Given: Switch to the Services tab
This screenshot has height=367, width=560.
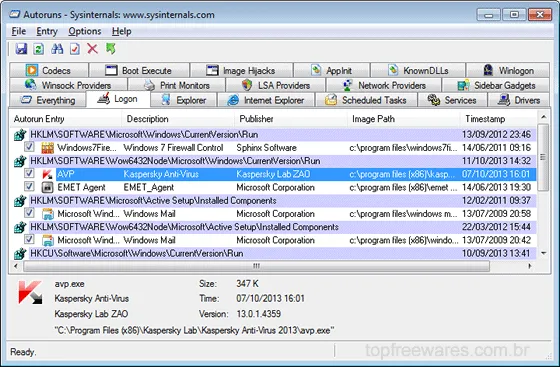Looking at the screenshot, I should pyautogui.click(x=452, y=100).
